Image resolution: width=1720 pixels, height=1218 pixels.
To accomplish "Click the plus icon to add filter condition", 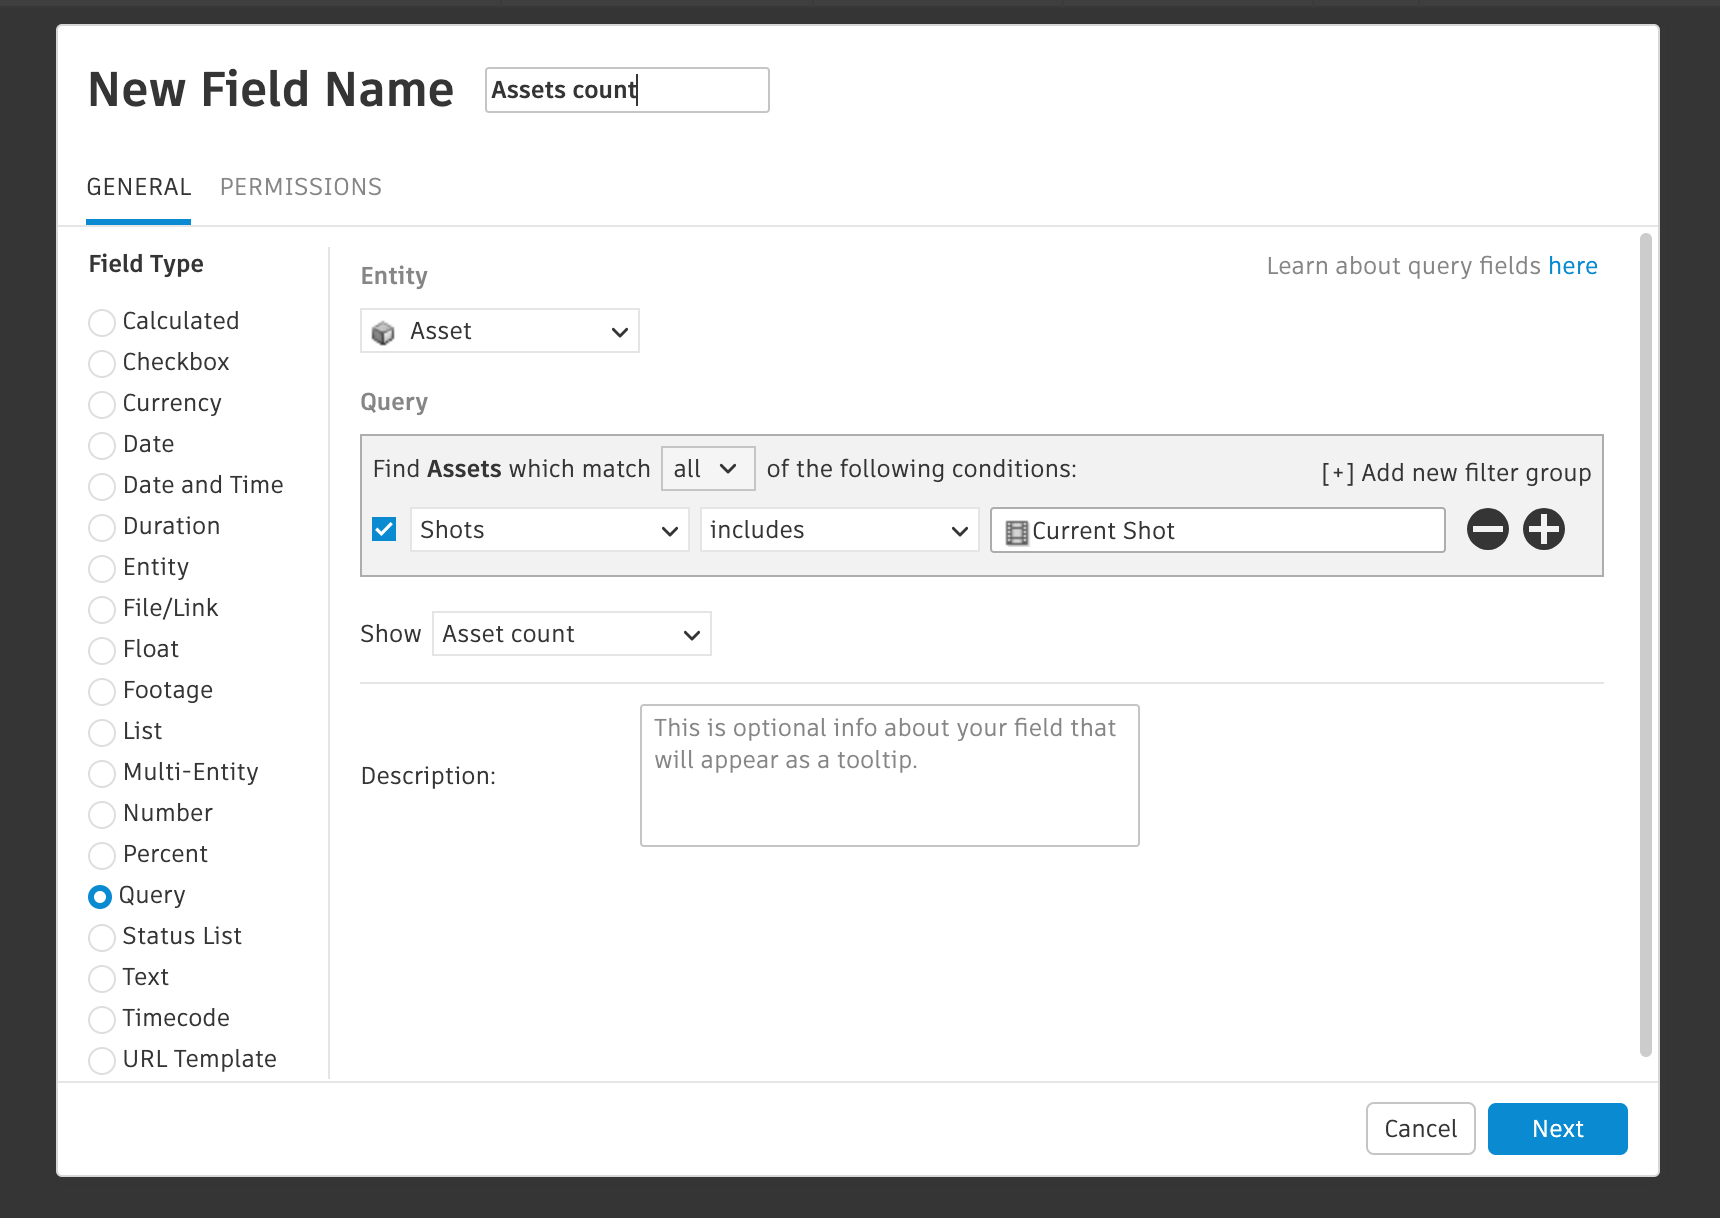I will 1543,529.
